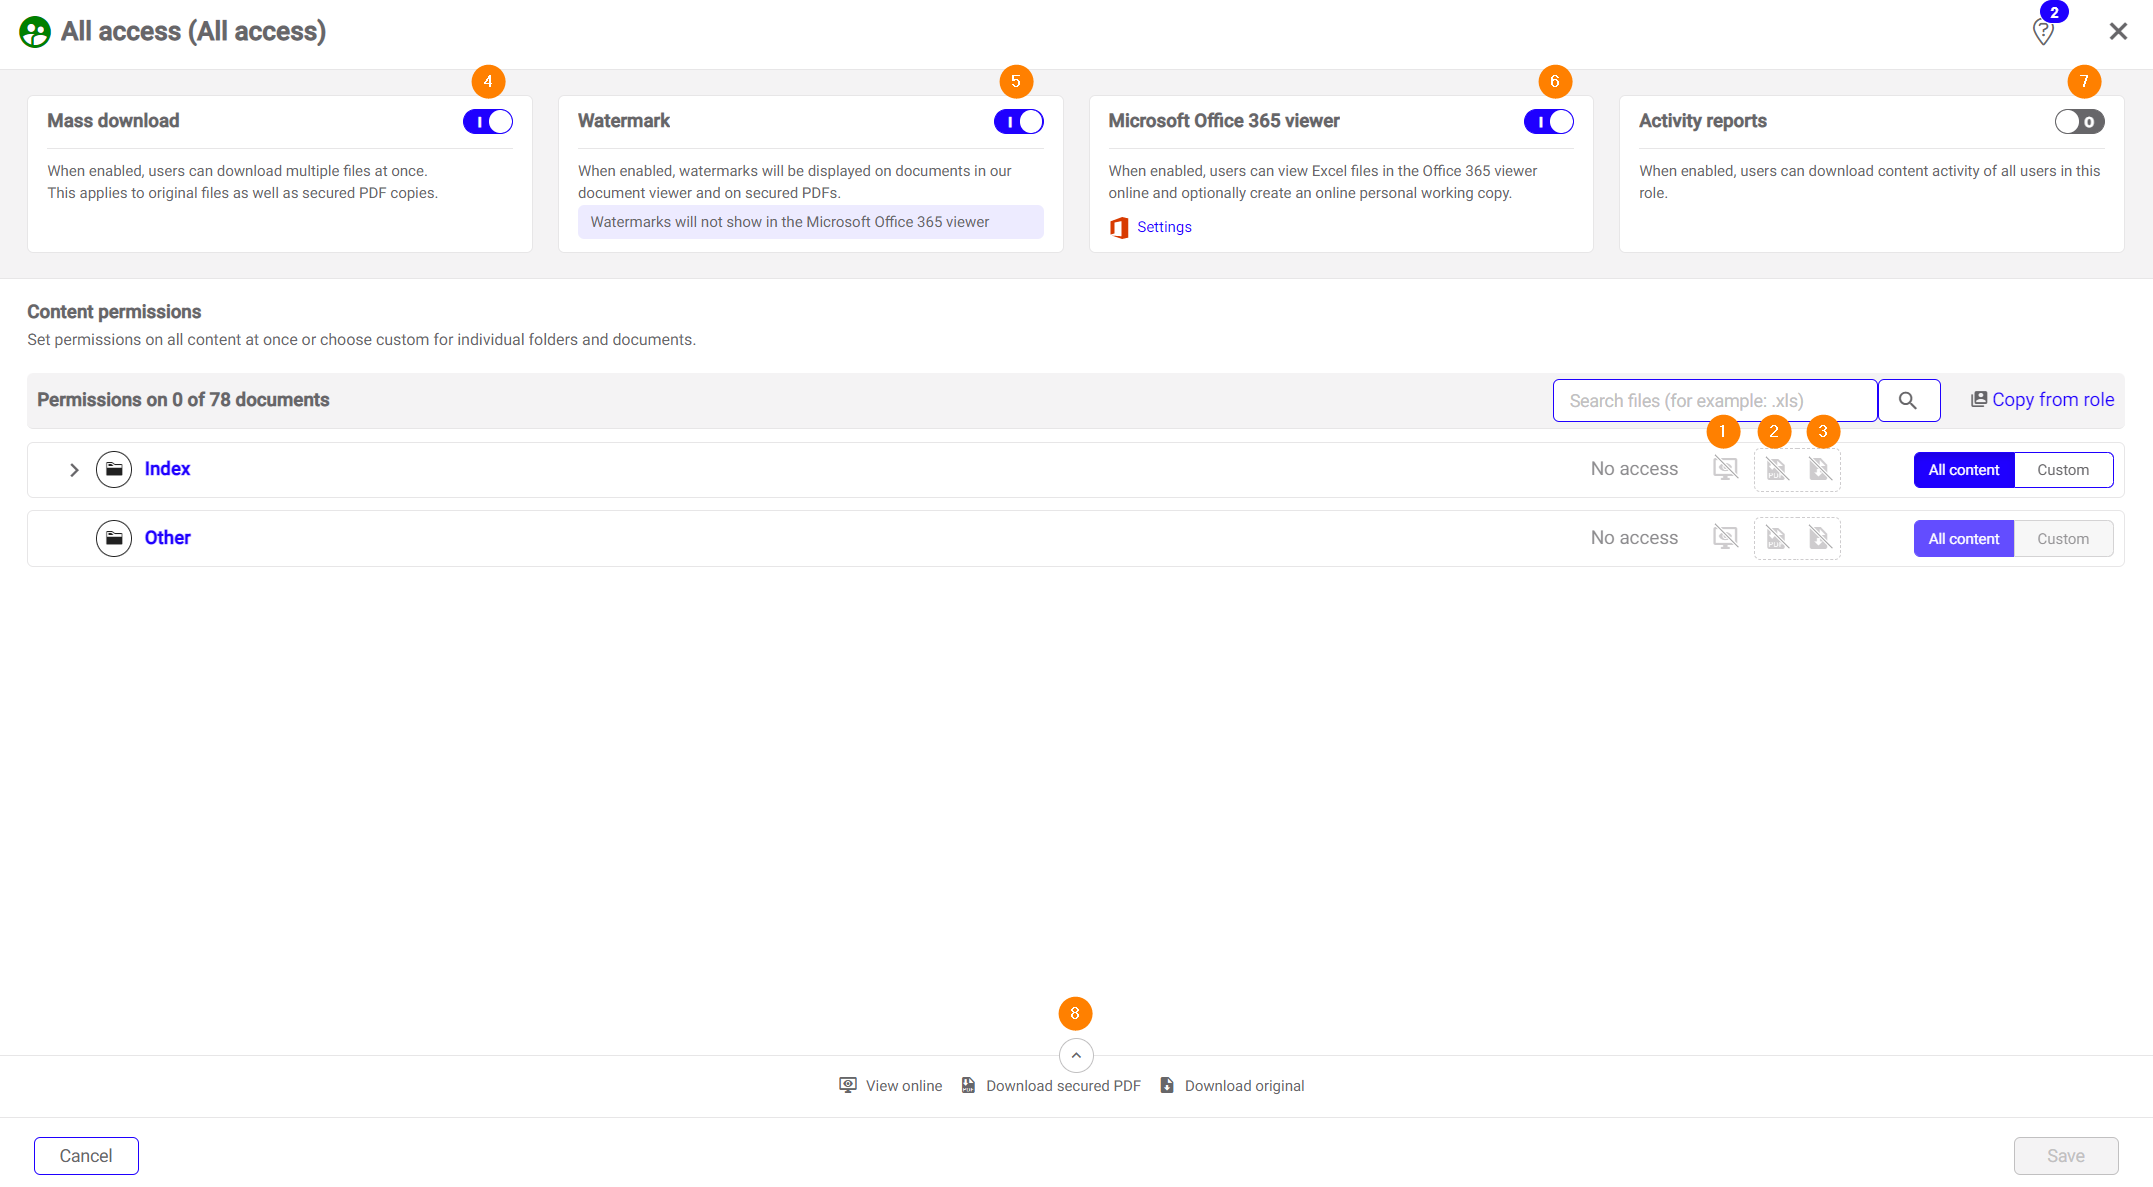The image size is (2153, 1187).
Task: Click the Watermark card title
Action: point(624,121)
